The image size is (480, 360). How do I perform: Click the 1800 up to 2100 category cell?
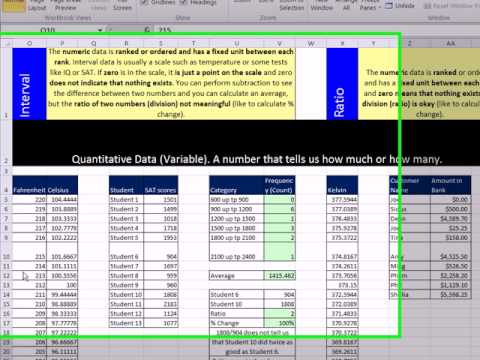click(236, 238)
